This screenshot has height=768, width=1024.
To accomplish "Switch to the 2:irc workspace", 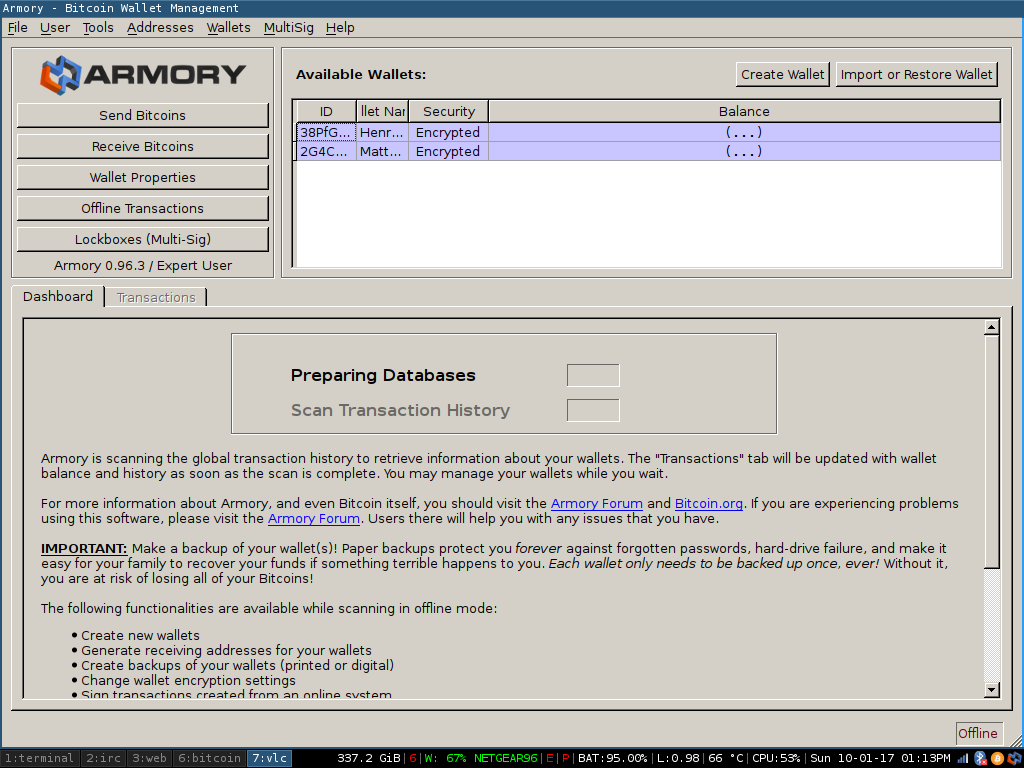I will coord(103,758).
